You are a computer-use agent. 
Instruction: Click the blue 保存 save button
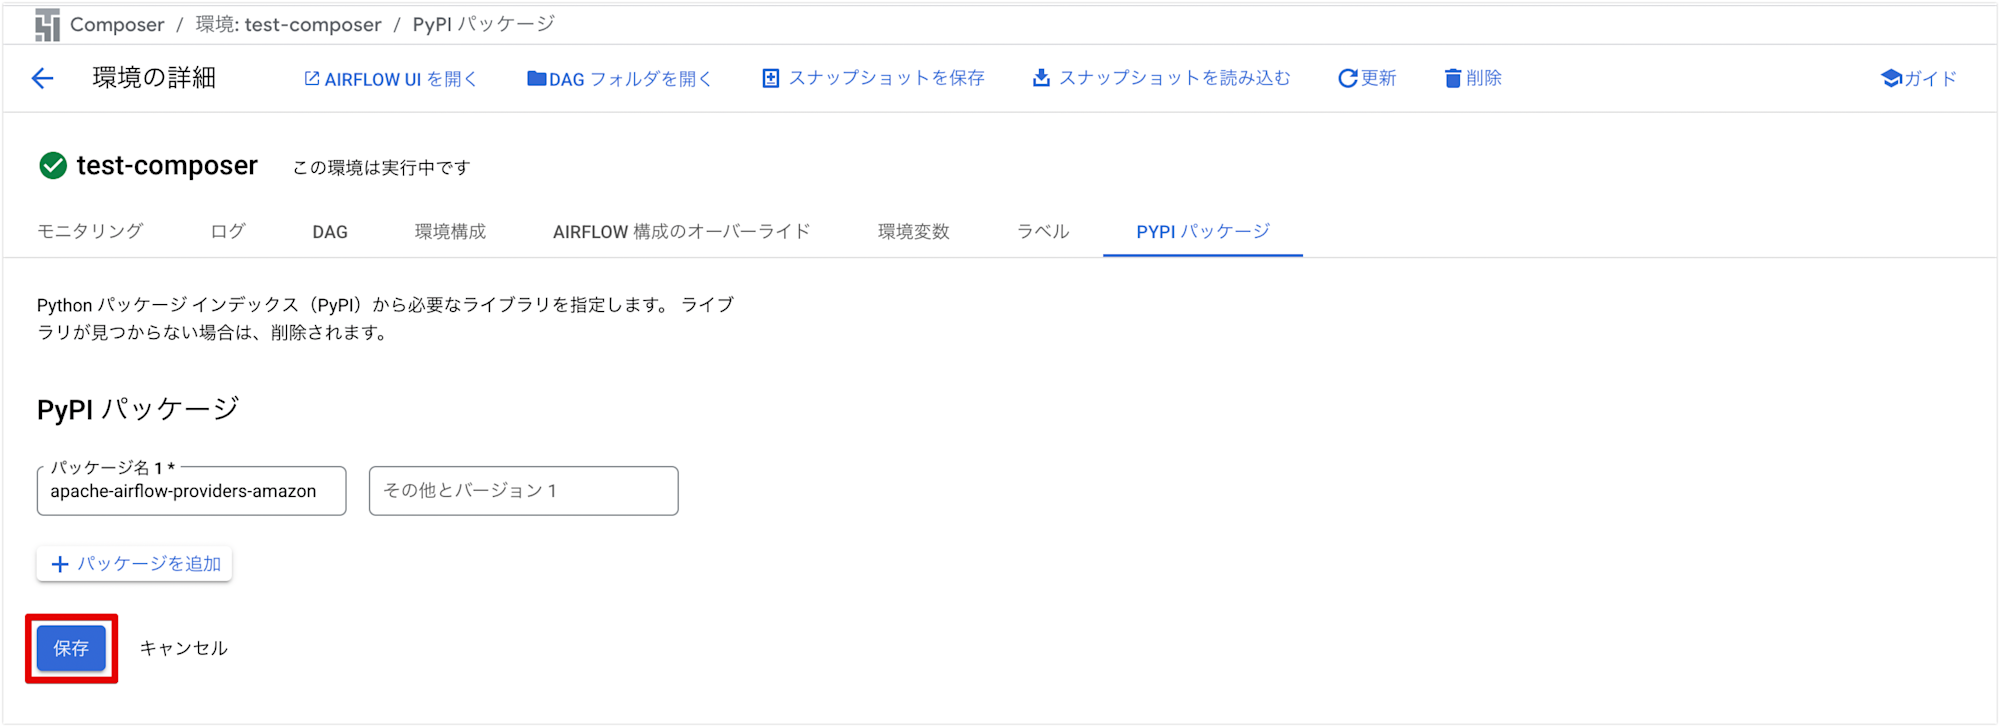[x=71, y=649]
